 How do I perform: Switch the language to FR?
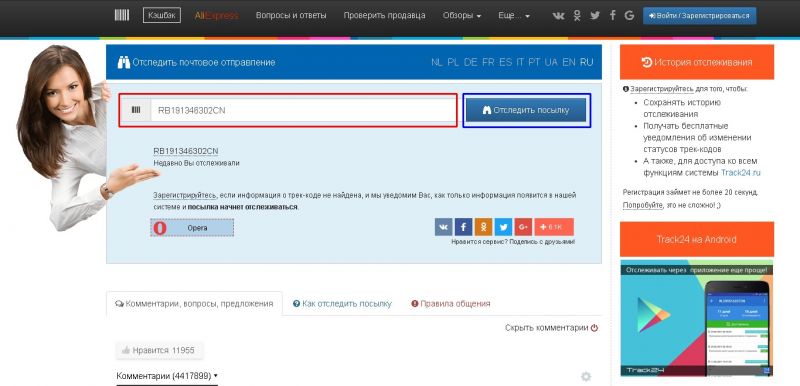tap(488, 62)
